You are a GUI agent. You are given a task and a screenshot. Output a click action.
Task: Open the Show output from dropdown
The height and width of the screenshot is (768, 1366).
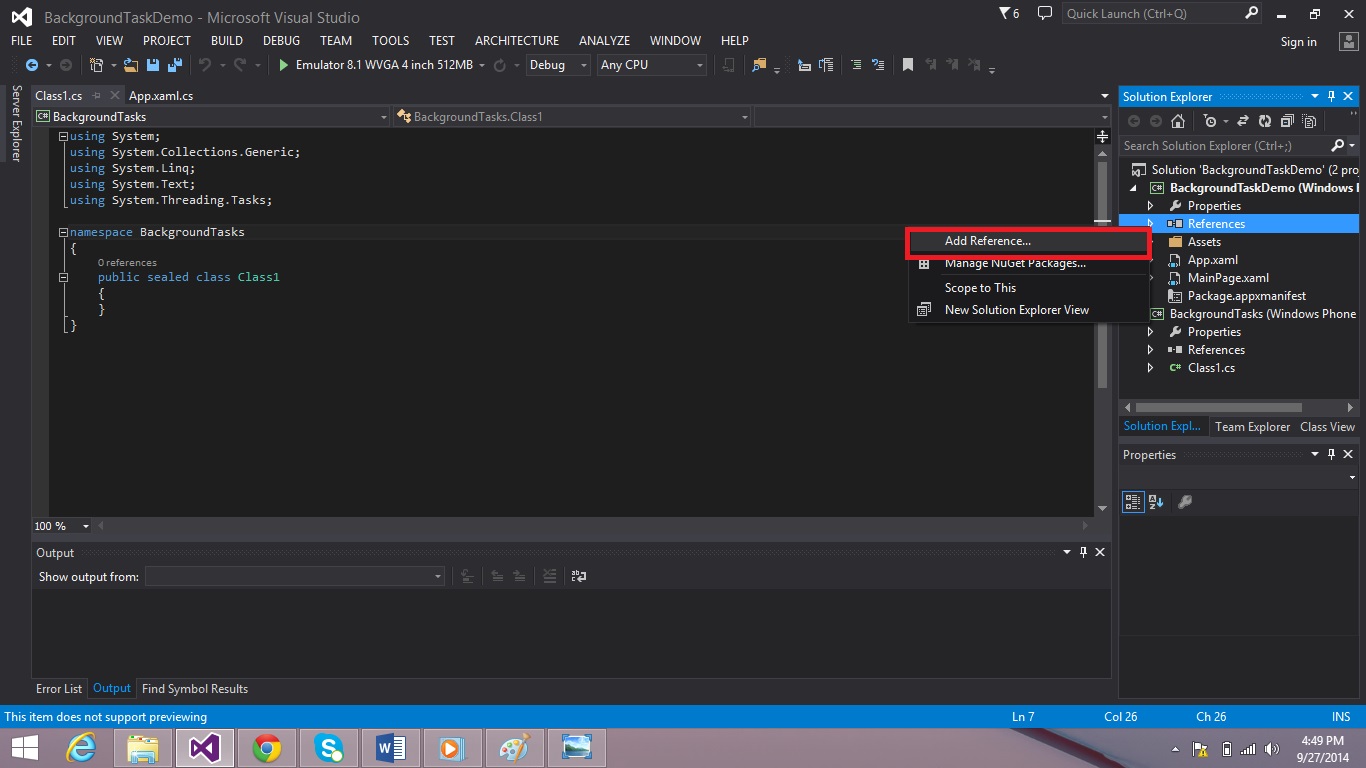(295, 576)
